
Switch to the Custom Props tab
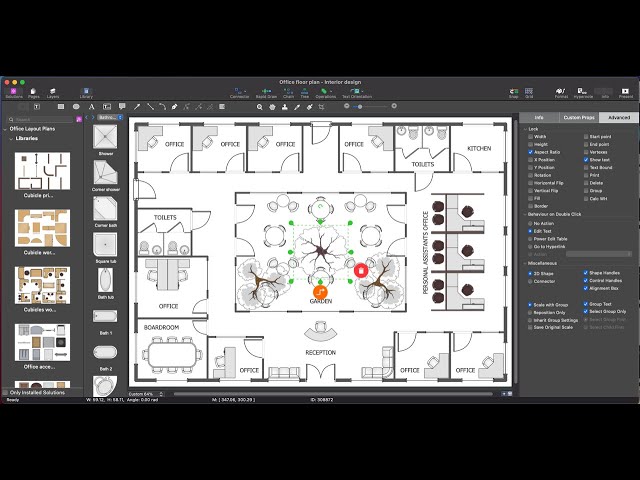pos(578,118)
